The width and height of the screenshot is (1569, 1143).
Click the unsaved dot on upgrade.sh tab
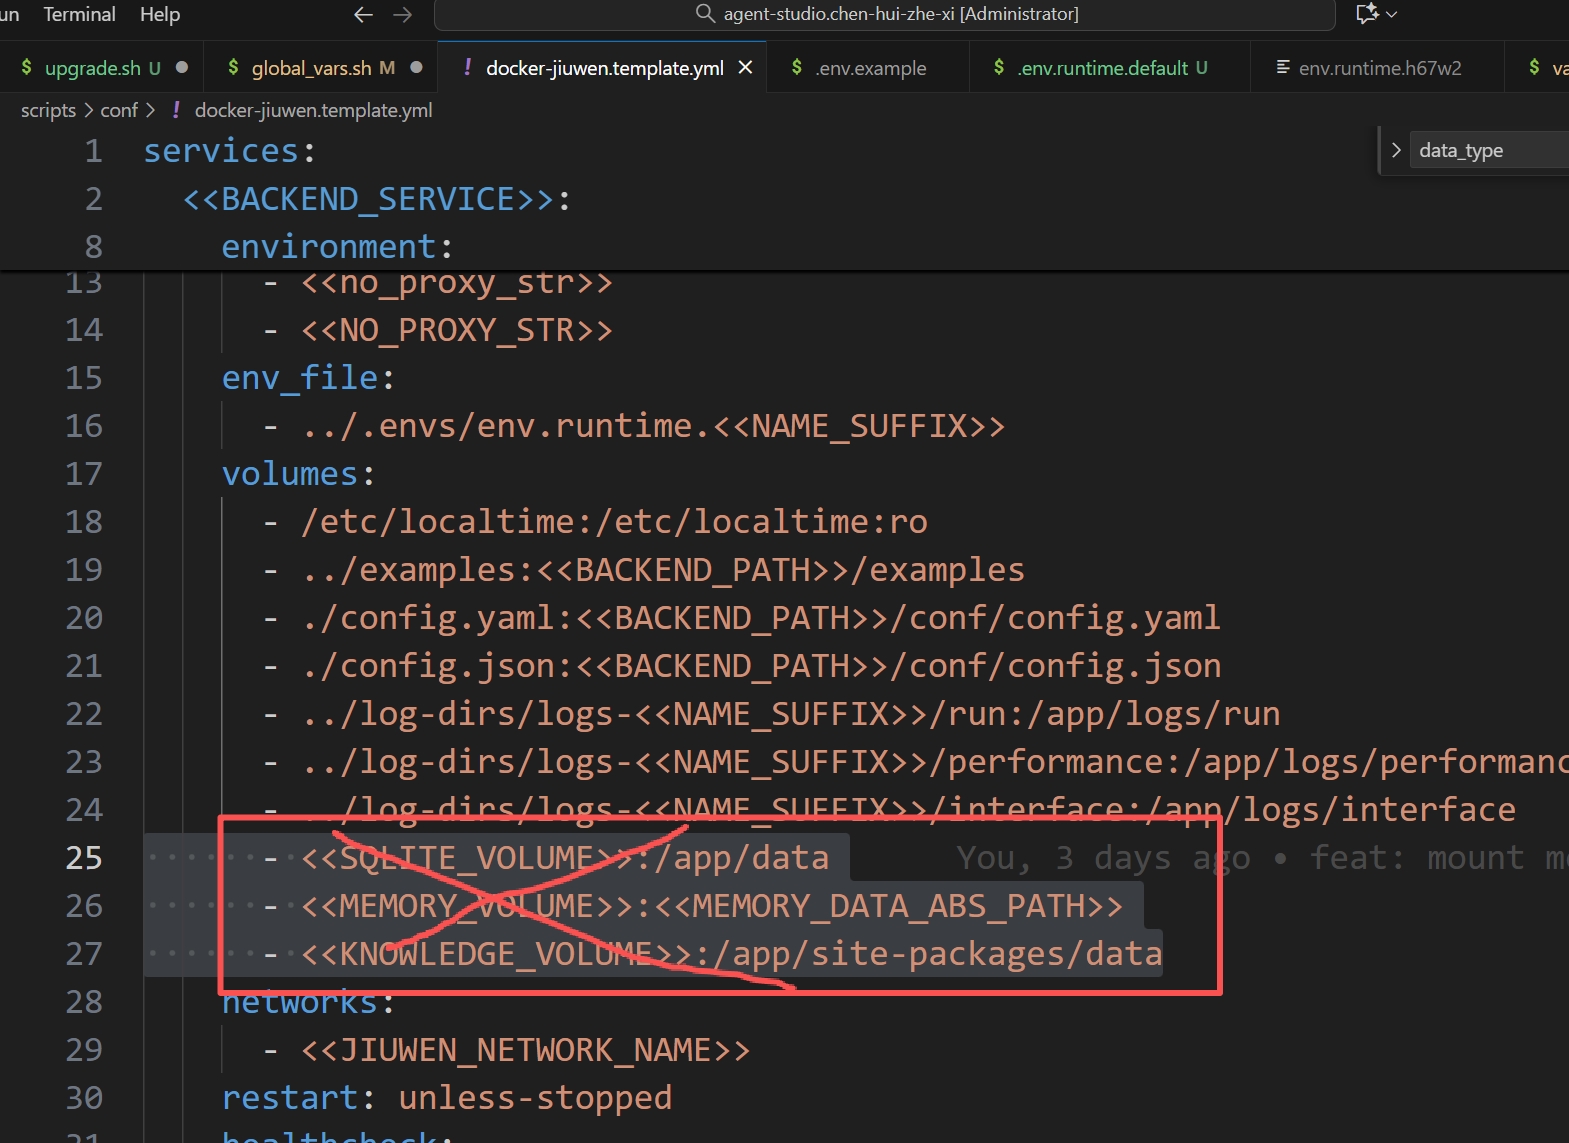point(182,67)
